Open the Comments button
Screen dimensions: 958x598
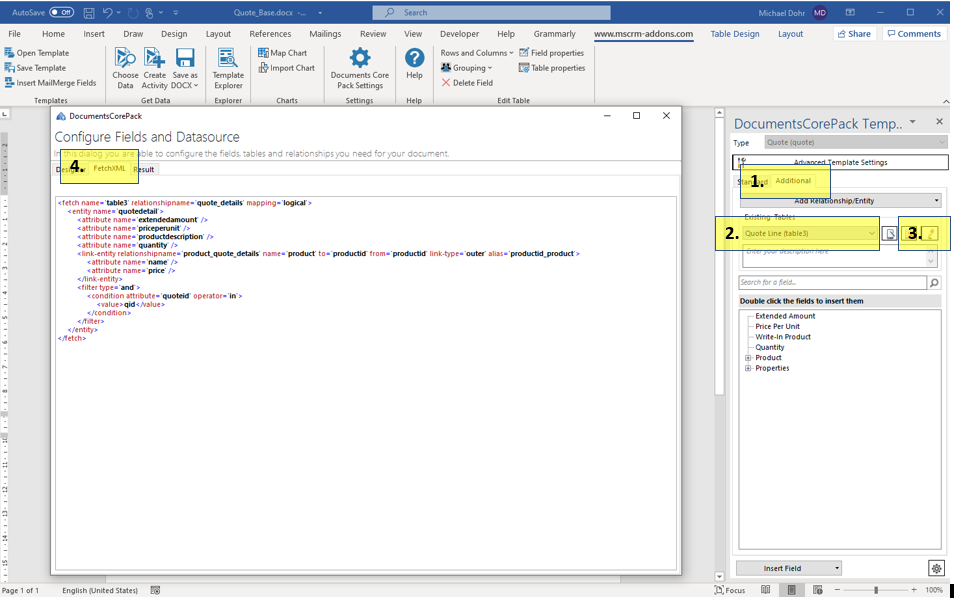point(914,34)
